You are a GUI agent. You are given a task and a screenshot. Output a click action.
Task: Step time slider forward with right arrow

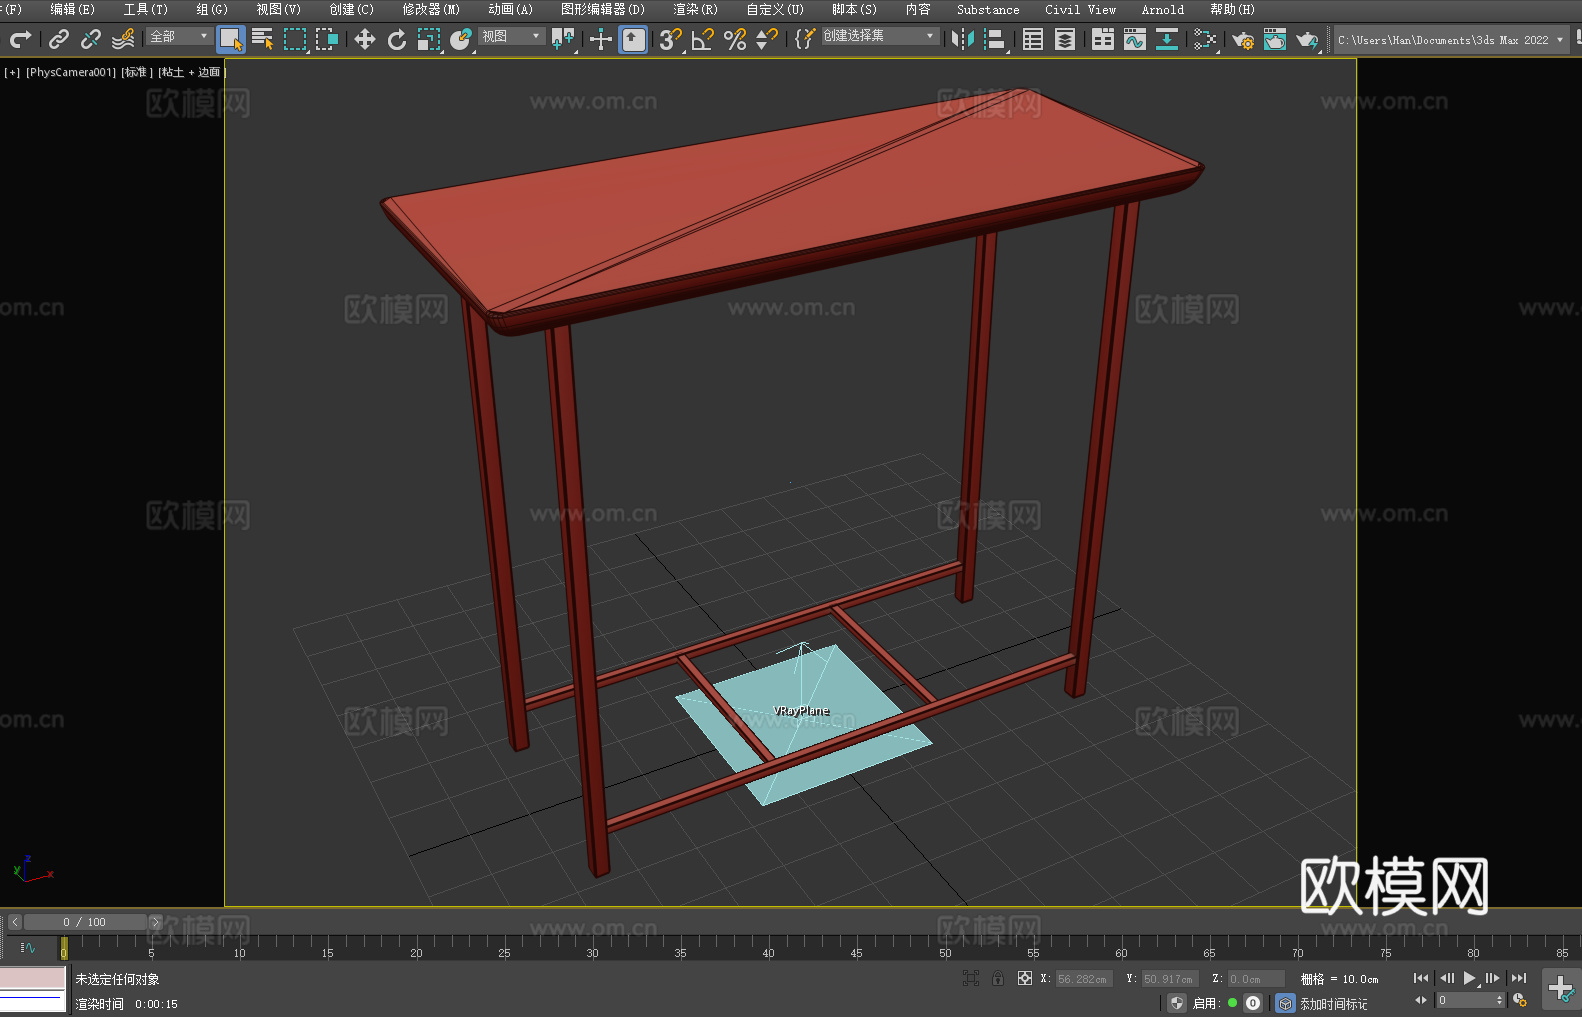(155, 922)
